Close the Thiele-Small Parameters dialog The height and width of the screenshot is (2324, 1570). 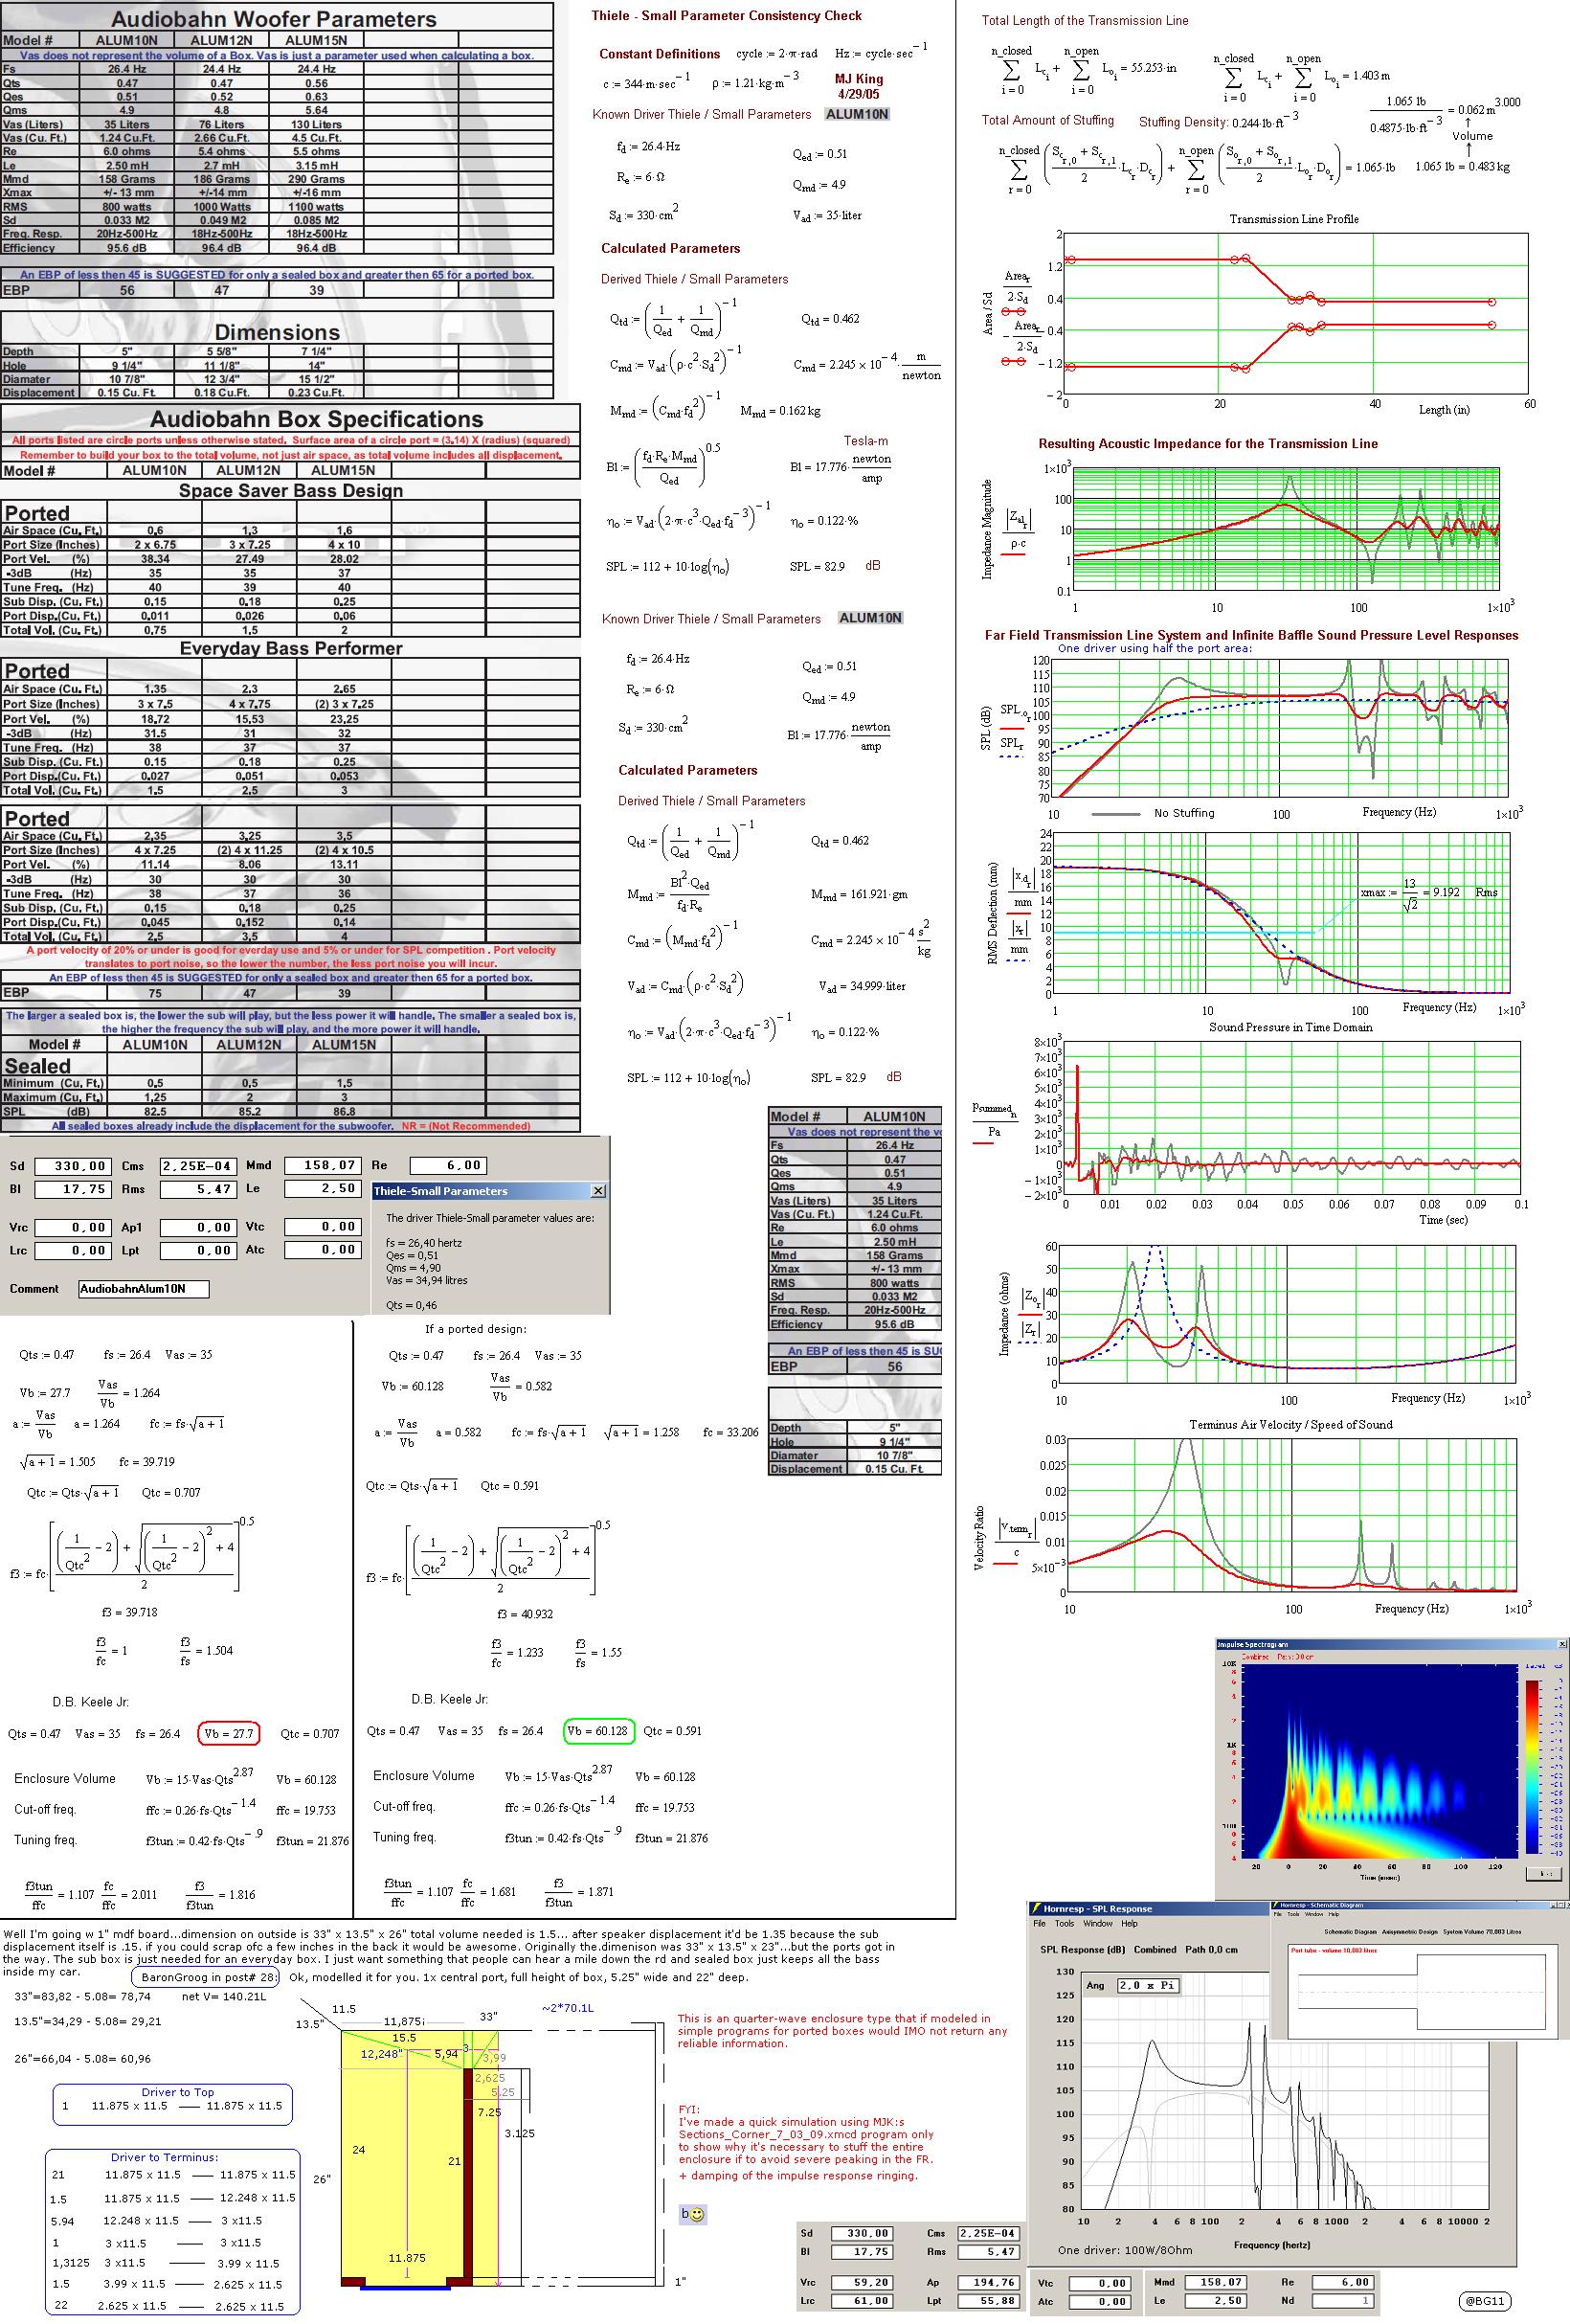point(598,1191)
